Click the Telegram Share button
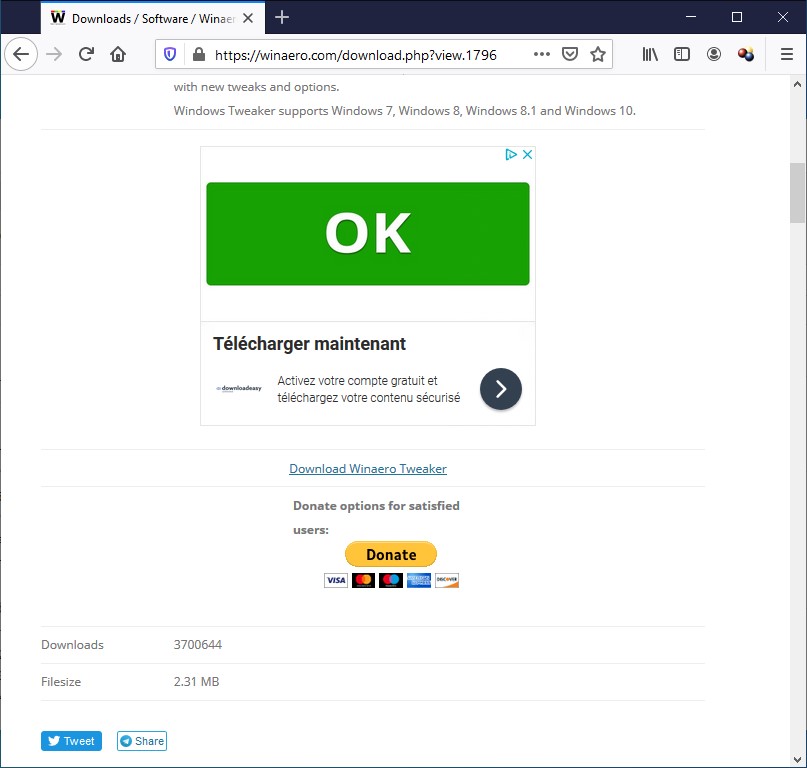This screenshot has width=807, height=768. [142, 741]
